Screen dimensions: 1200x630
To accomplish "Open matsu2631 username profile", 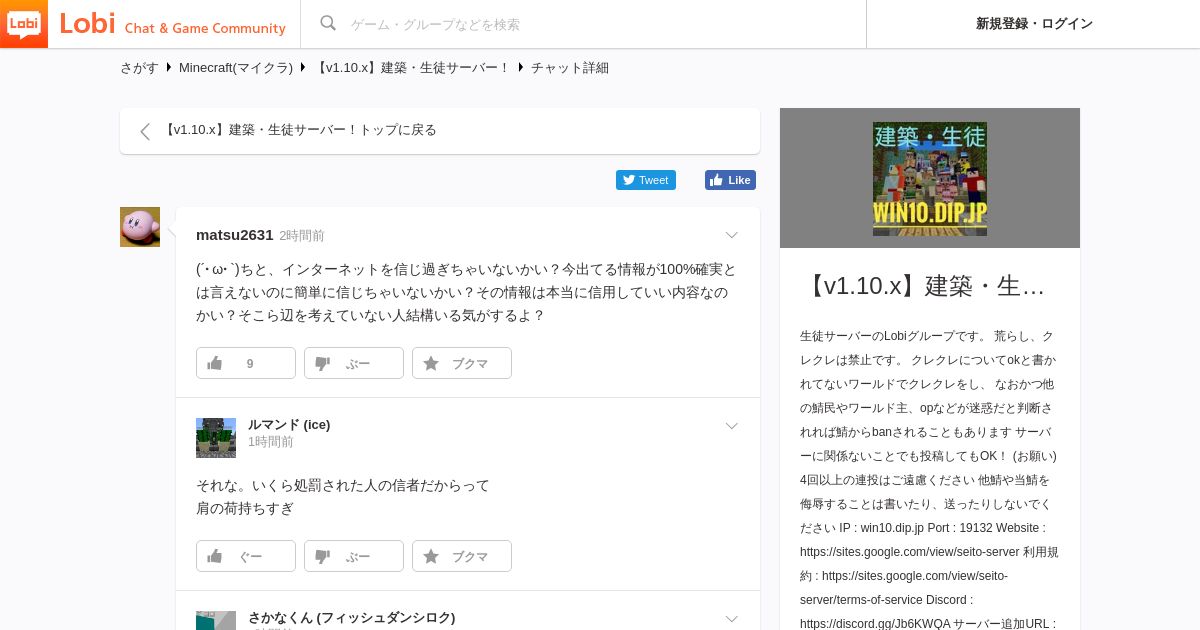I will (235, 235).
